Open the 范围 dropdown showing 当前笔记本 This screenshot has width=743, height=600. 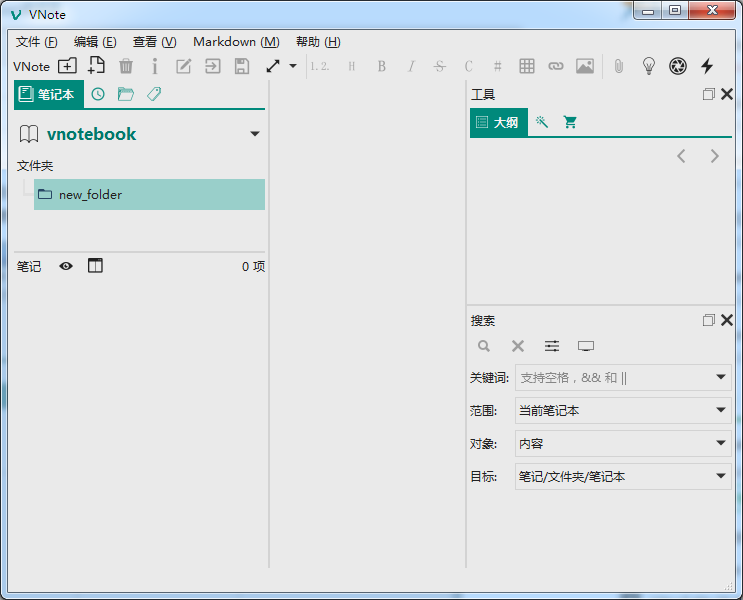point(623,410)
